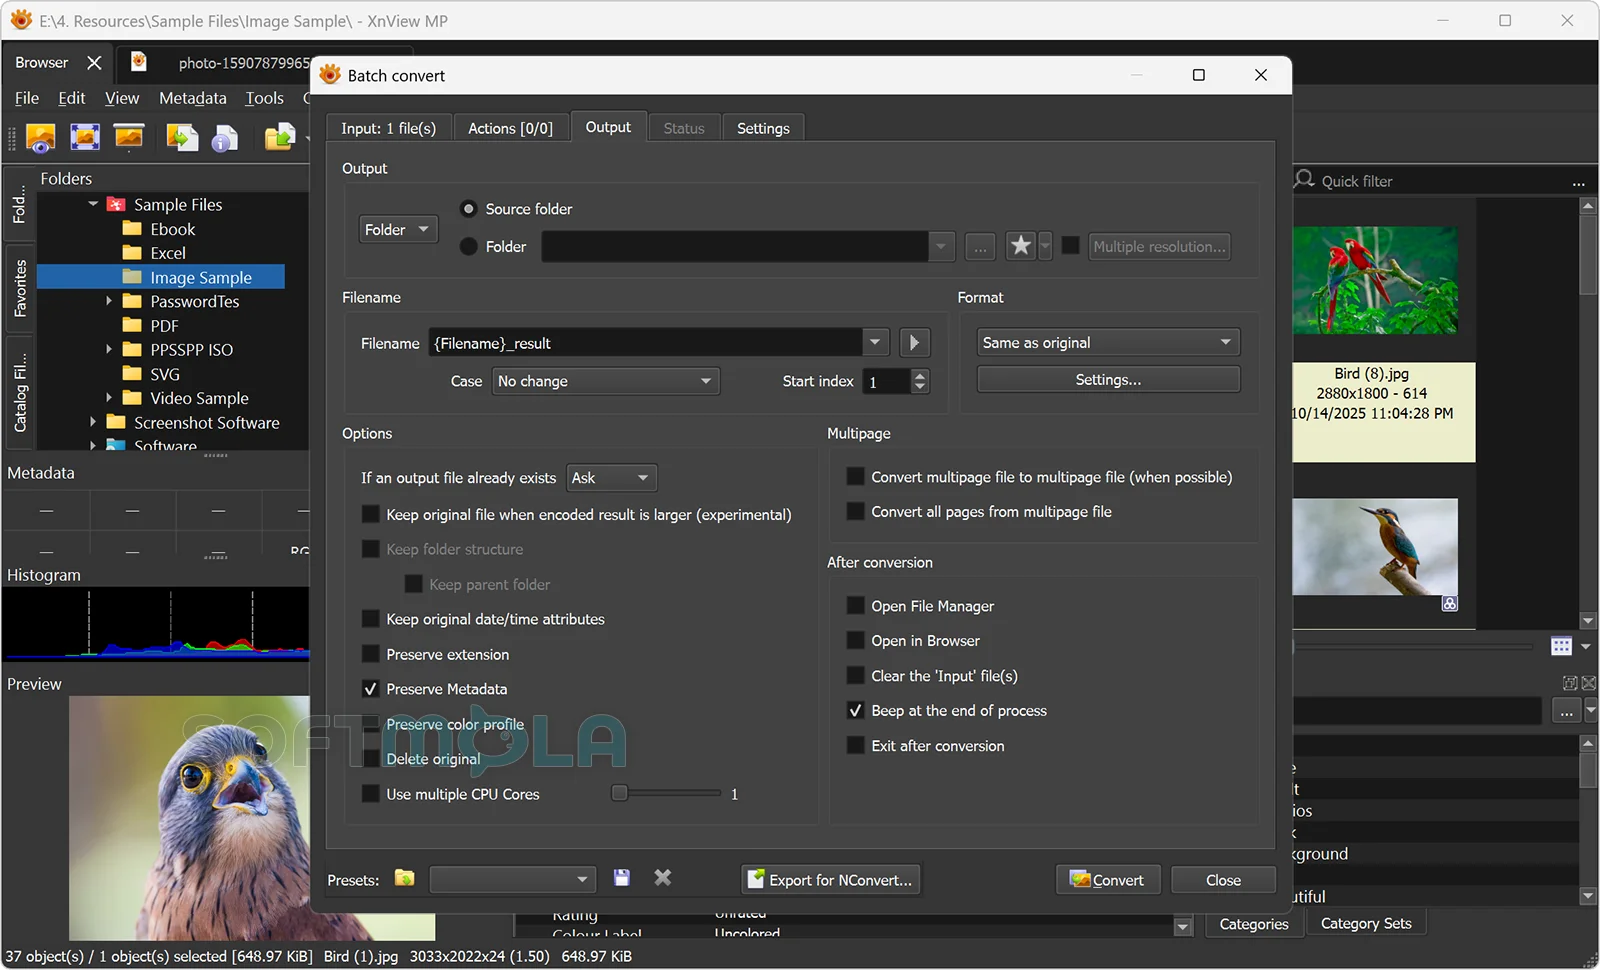This screenshot has width=1600, height=970.
Task: Click the favorite folders star icon
Action: pos(1020,246)
